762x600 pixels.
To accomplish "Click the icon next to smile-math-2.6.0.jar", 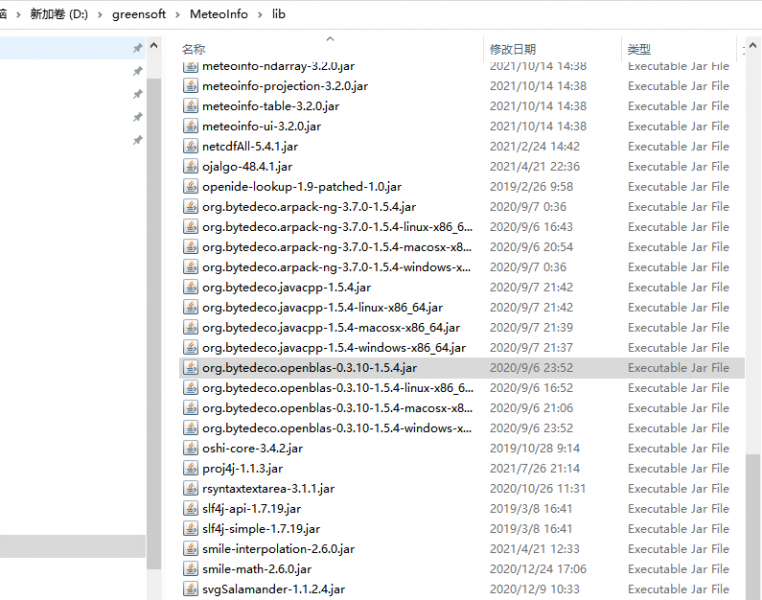I will [x=191, y=569].
